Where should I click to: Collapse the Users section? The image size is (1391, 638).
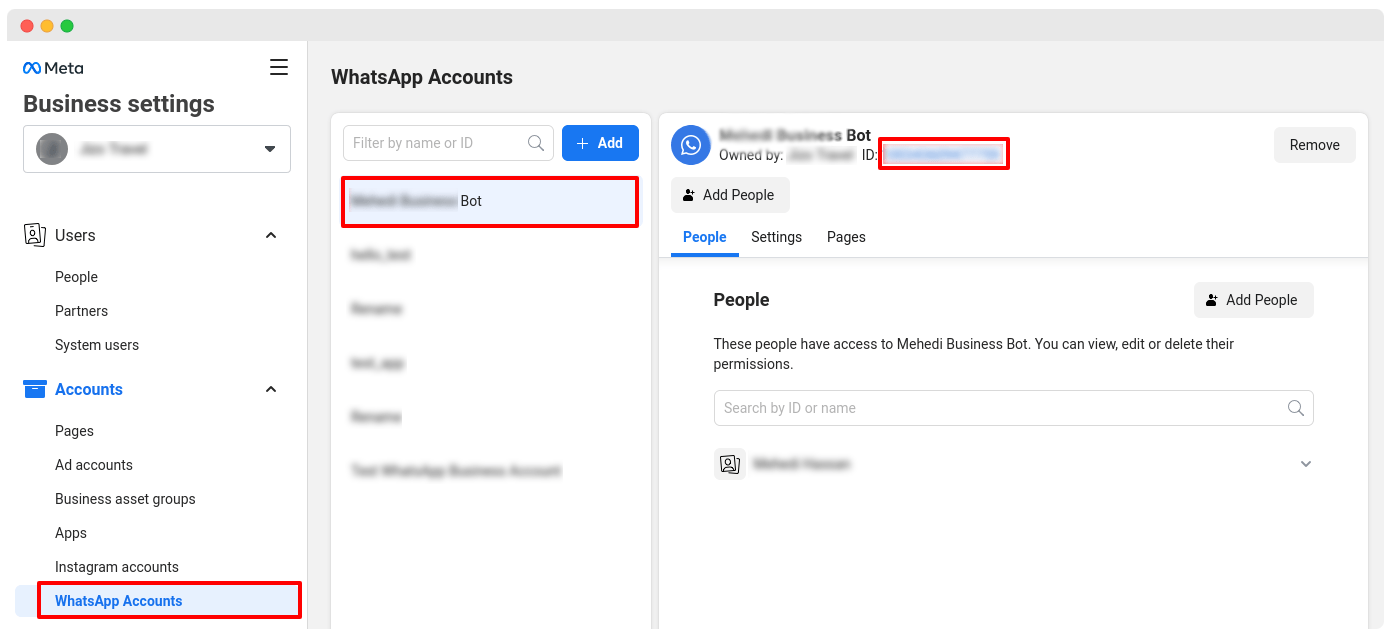pyautogui.click(x=270, y=235)
